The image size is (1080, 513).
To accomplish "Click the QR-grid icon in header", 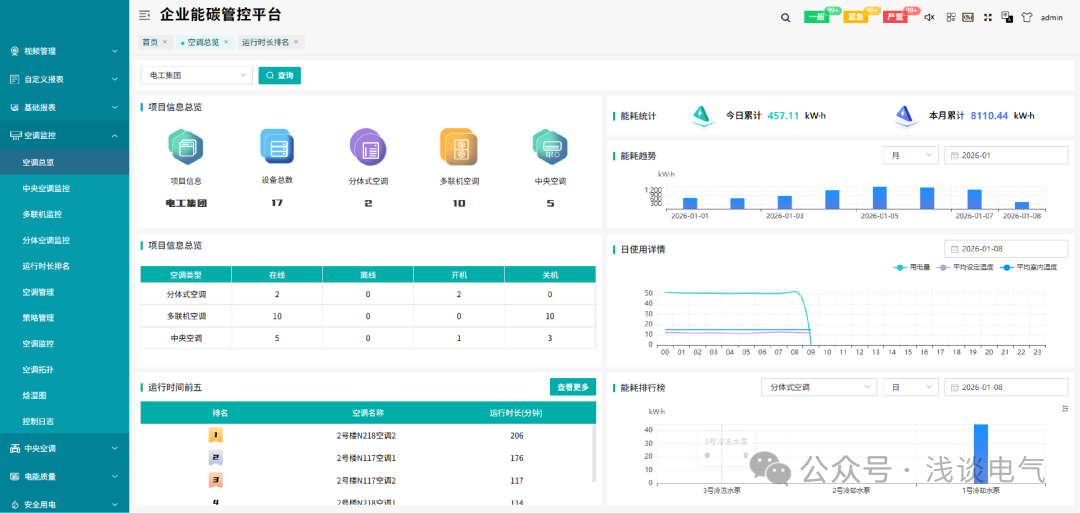I will 951,17.
